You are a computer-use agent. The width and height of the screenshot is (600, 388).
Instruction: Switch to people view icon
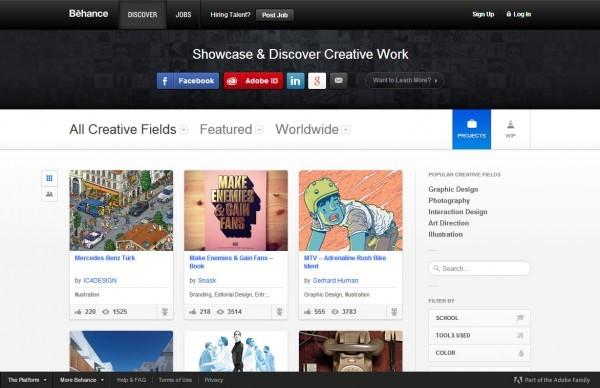tap(49, 194)
